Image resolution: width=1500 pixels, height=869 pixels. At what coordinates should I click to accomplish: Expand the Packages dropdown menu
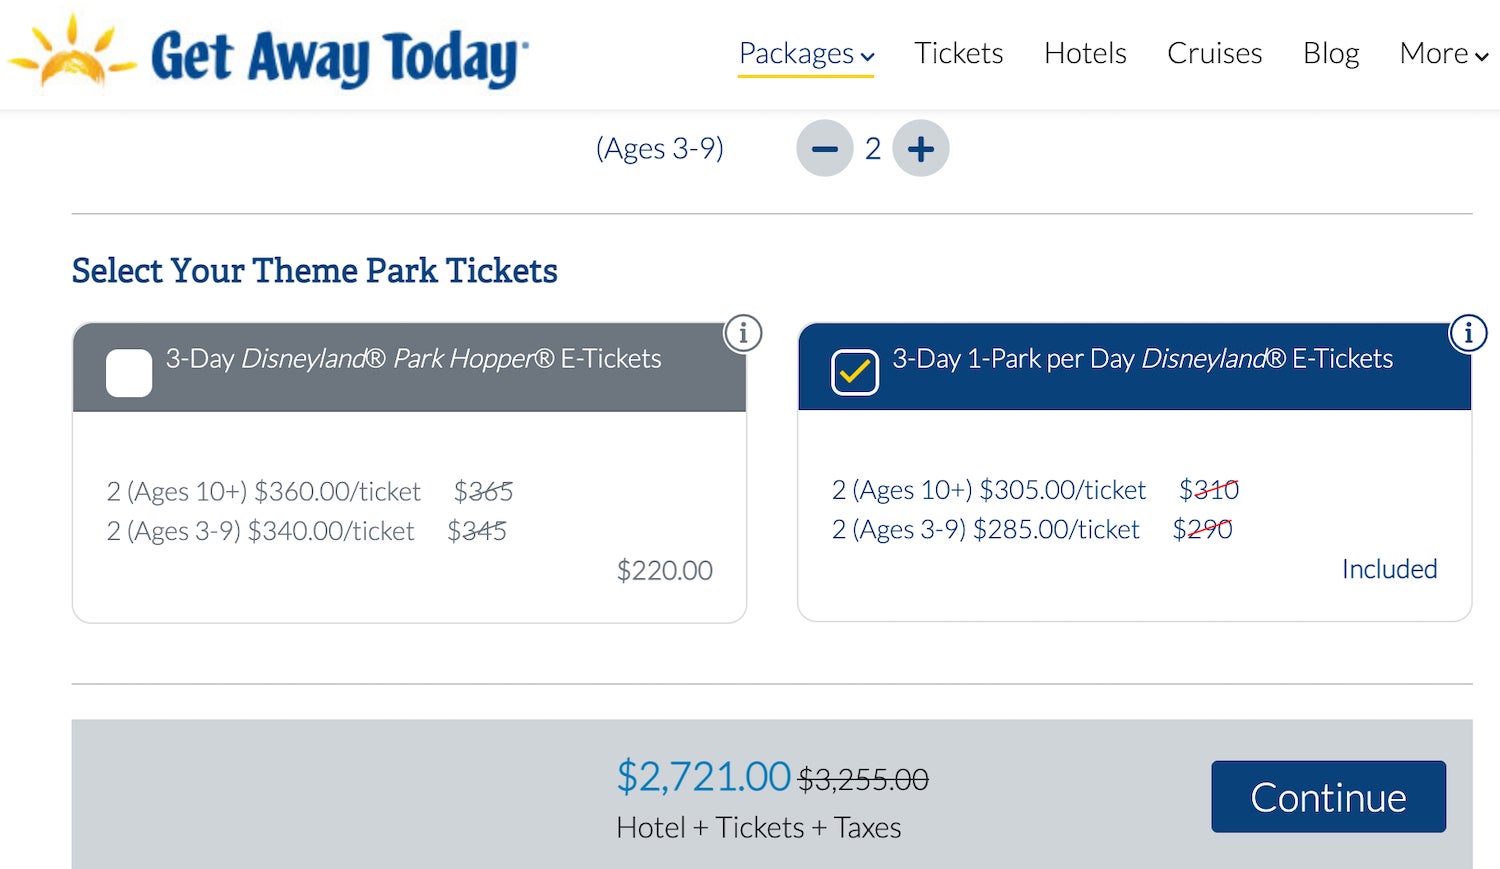tap(806, 53)
